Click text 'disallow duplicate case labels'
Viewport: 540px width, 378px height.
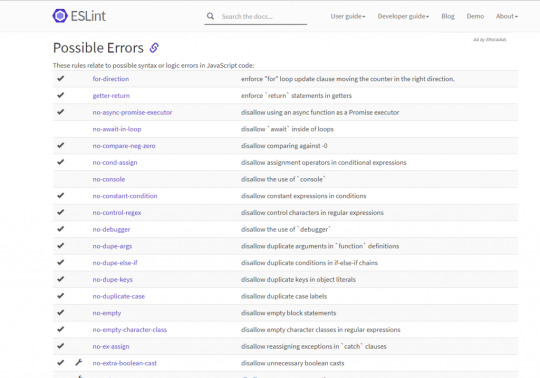click(284, 296)
